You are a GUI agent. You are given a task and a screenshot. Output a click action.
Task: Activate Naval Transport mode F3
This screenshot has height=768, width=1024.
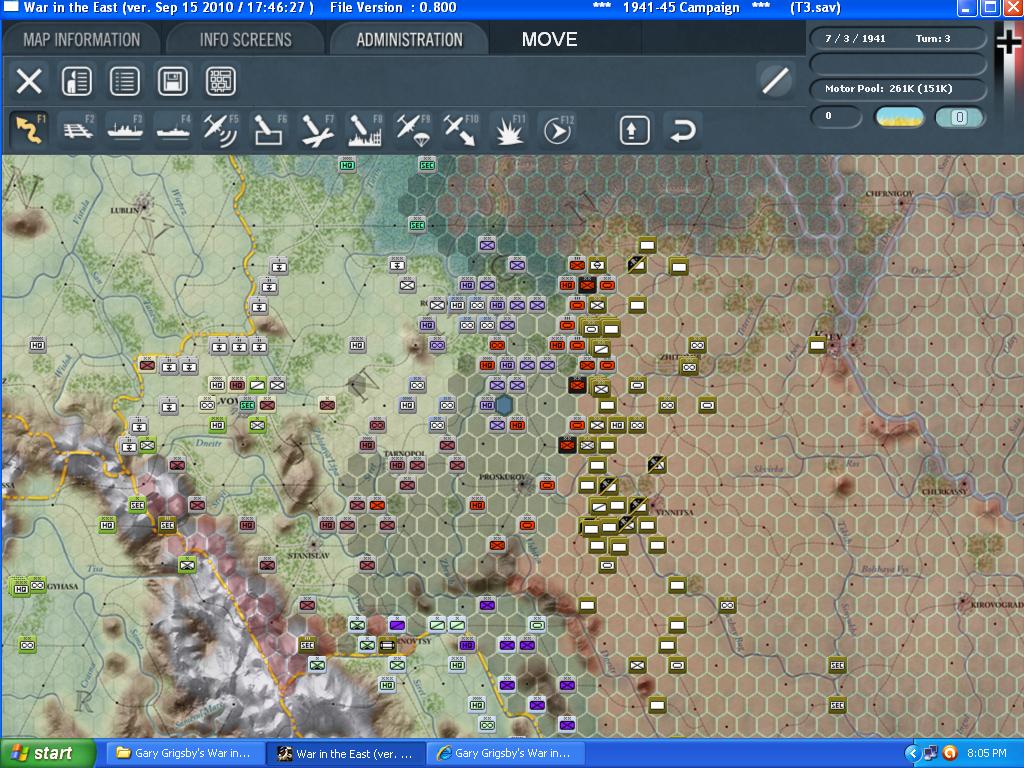pyautogui.click(x=125, y=129)
